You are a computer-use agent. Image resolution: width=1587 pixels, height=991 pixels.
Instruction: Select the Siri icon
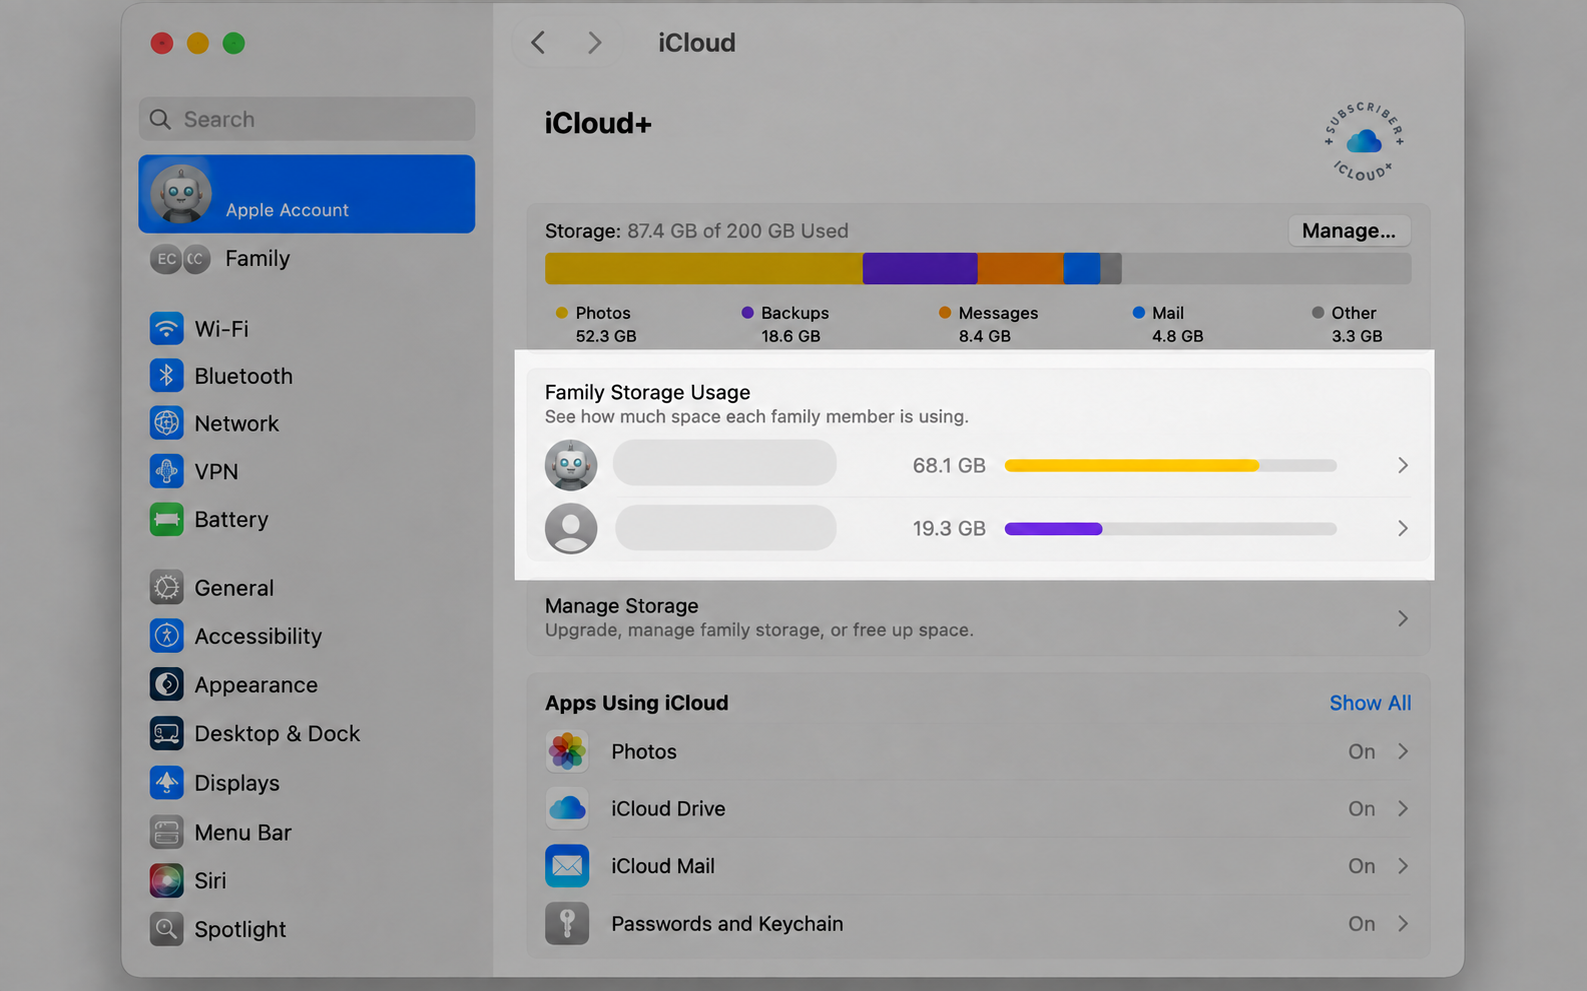(x=166, y=880)
